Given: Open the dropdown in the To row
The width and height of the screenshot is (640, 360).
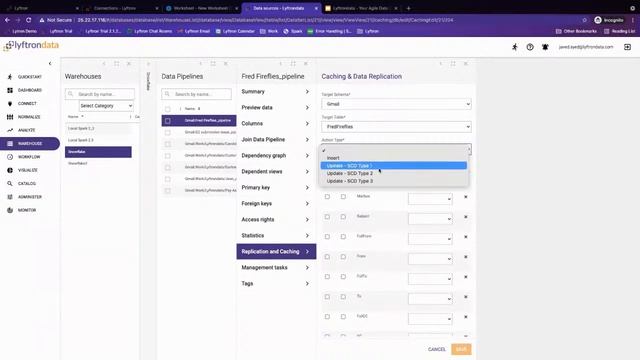Looking at the screenshot, I should click(430, 299).
